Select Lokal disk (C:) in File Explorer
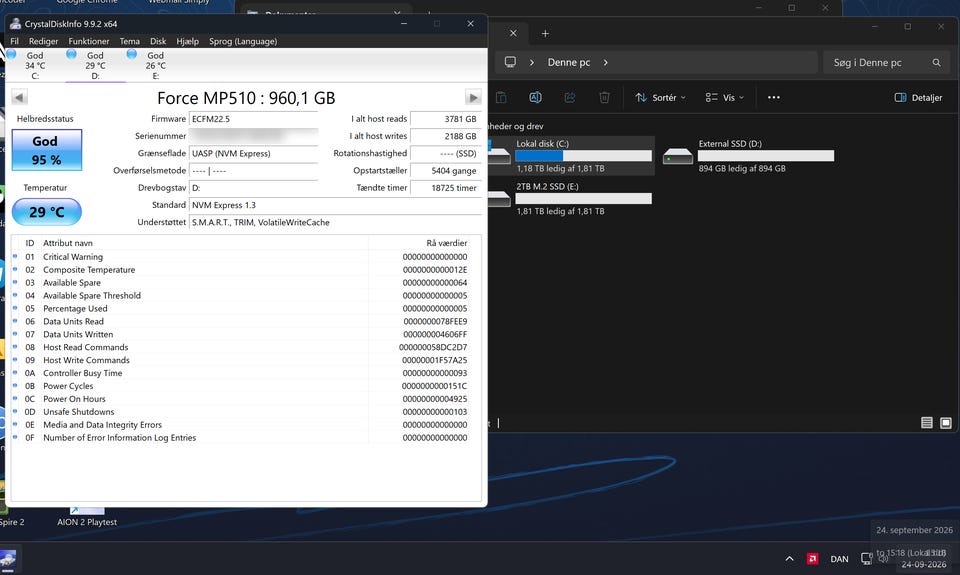The image size is (960, 575). pyautogui.click(x=571, y=156)
